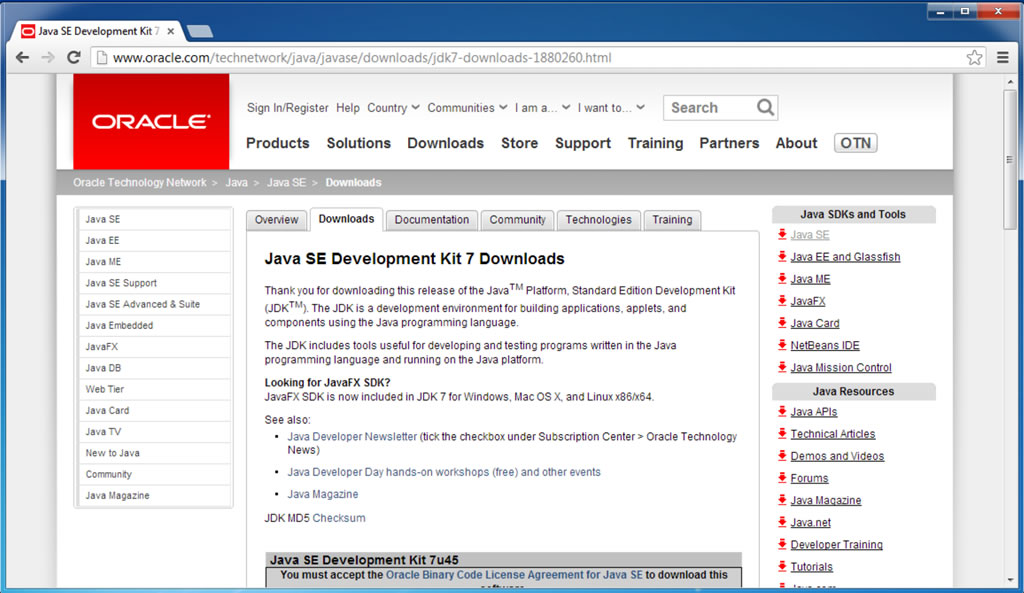Click Oracle Technology Network breadcrumb
This screenshot has height=593, width=1024.
point(140,182)
